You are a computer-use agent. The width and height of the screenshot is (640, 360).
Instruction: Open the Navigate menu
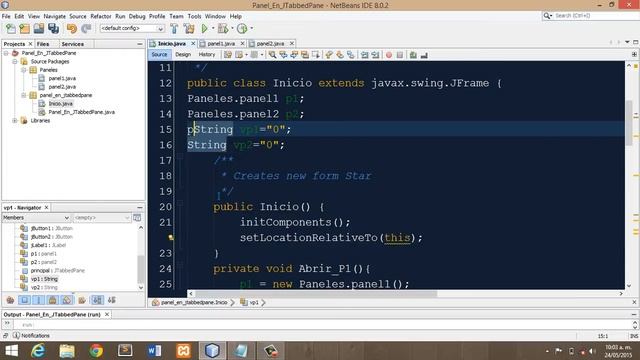(55, 16)
